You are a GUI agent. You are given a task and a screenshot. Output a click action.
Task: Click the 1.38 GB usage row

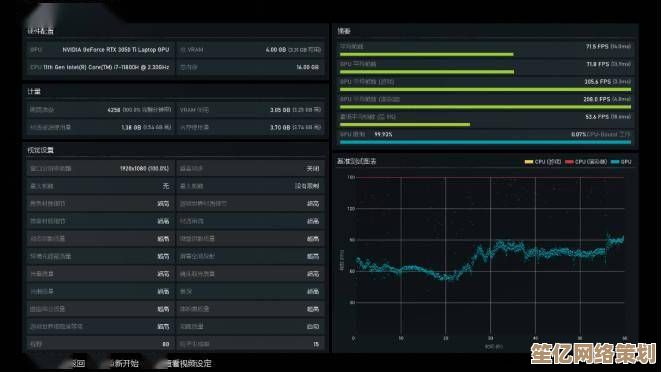click(100, 127)
